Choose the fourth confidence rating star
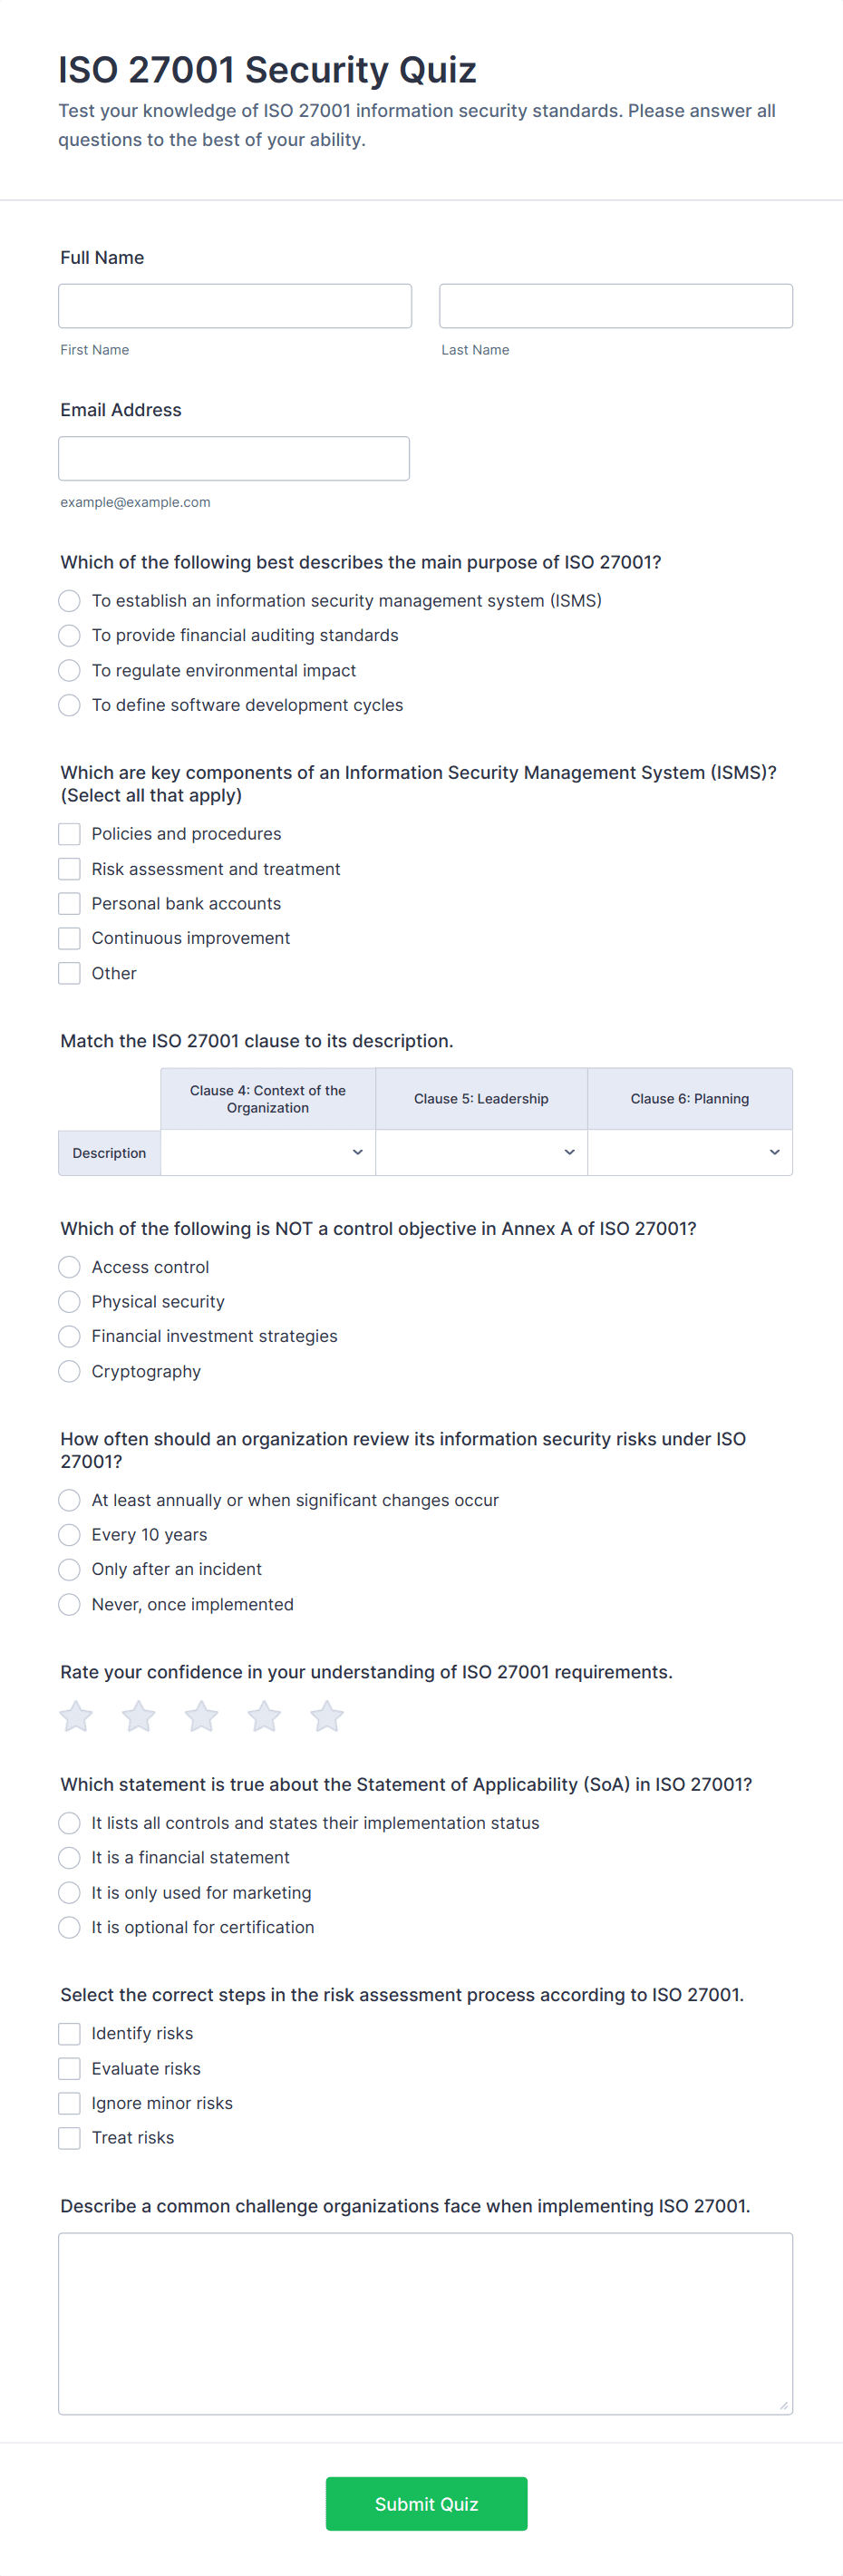The image size is (843, 2576). coord(264,1716)
